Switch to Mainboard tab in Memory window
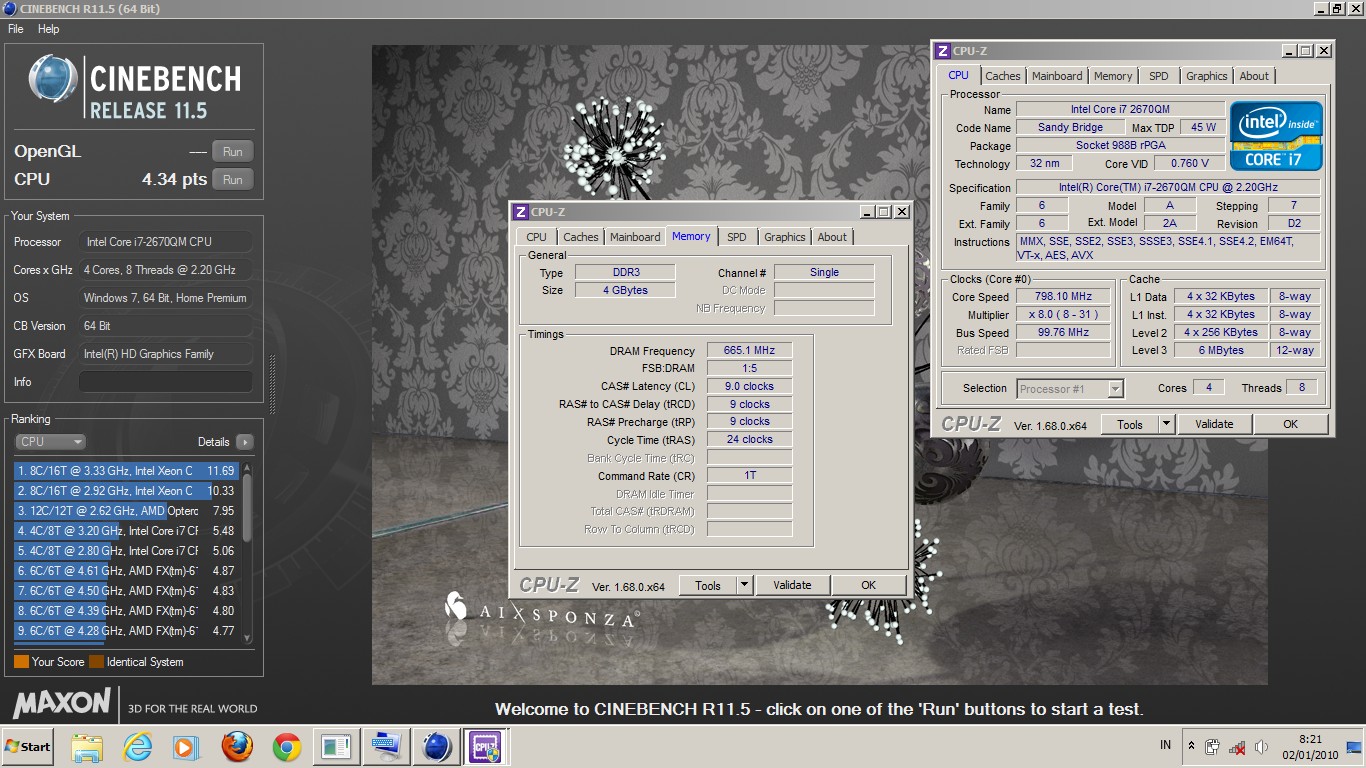 click(635, 237)
